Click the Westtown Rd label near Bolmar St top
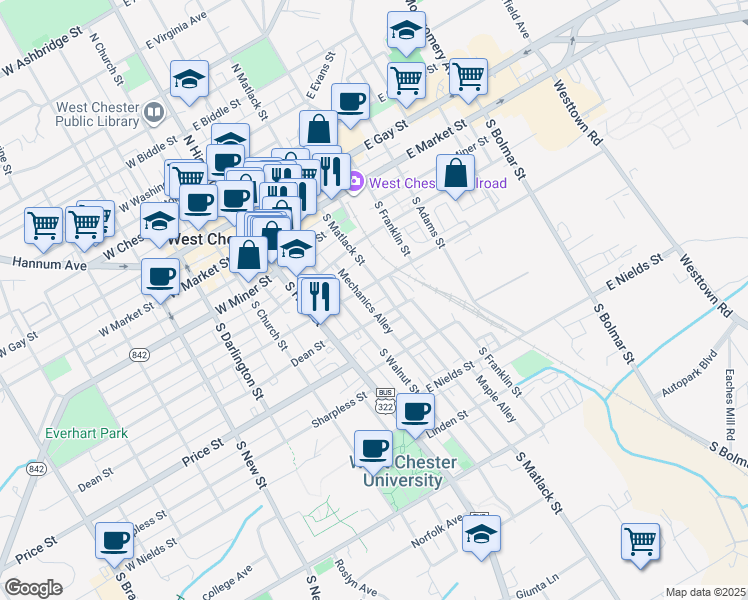The width and height of the screenshot is (748, 600). click(x=578, y=113)
